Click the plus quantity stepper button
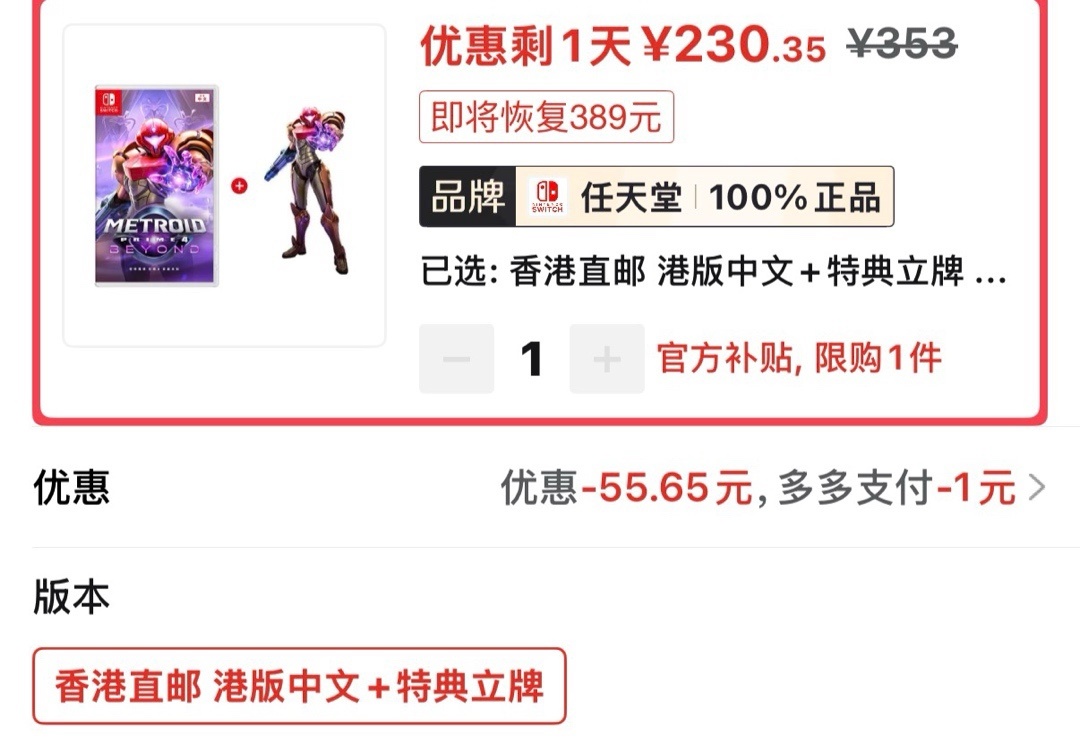 pos(607,359)
